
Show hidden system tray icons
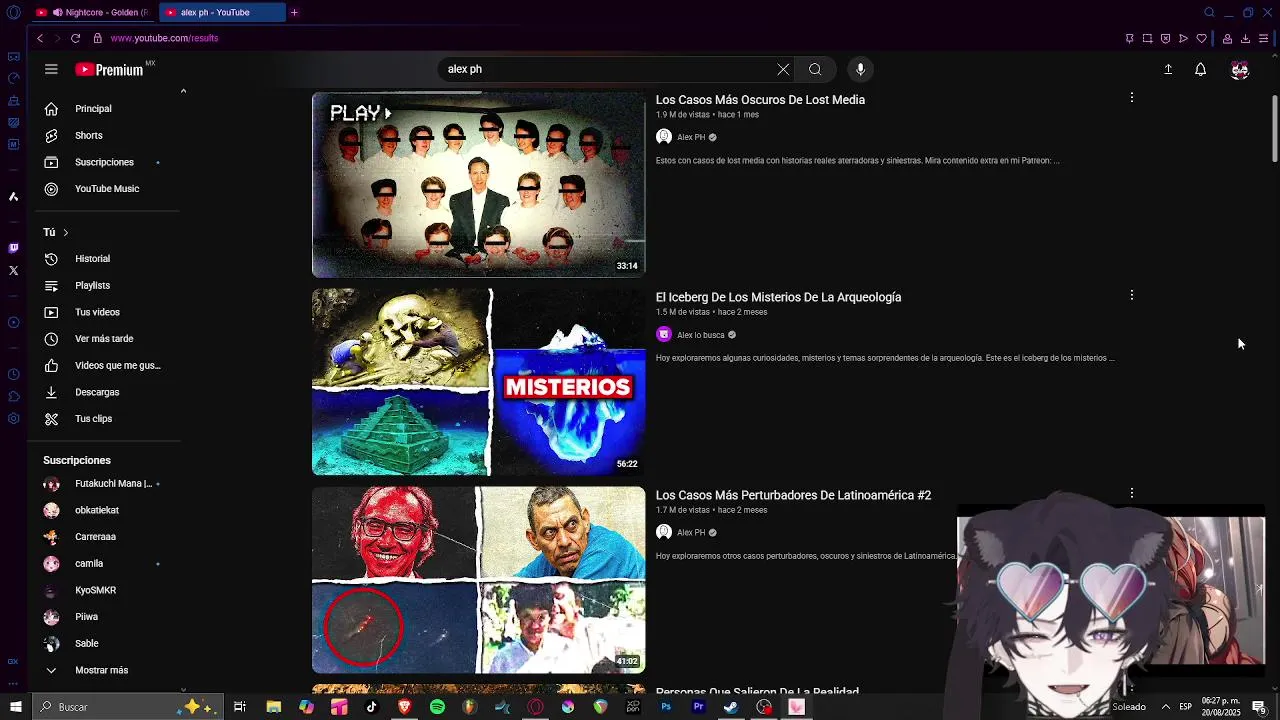(x=1165, y=707)
